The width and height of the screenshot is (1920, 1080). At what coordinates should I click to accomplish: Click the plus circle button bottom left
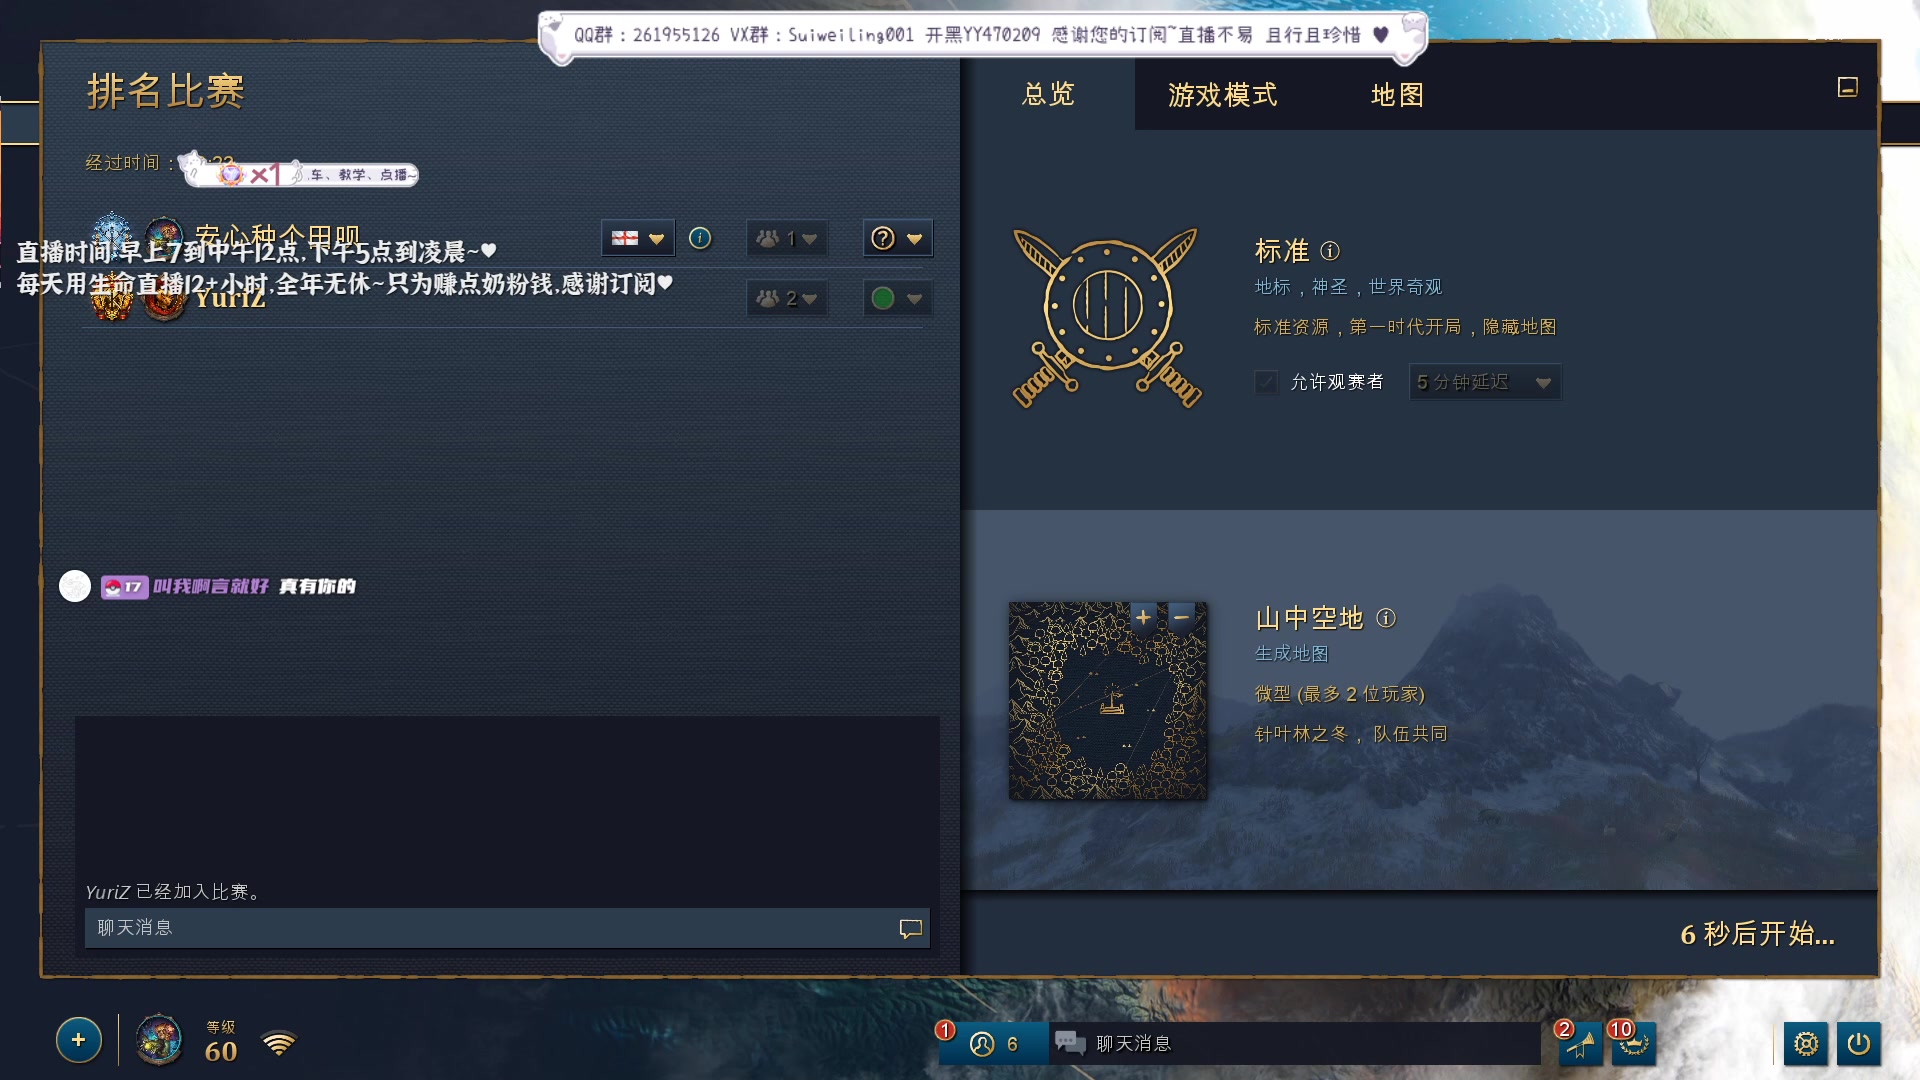(78, 1040)
